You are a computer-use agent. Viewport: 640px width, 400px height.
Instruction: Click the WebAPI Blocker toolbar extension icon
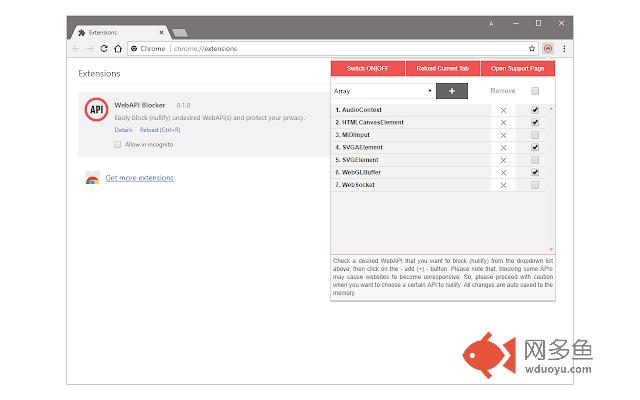click(x=548, y=48)
